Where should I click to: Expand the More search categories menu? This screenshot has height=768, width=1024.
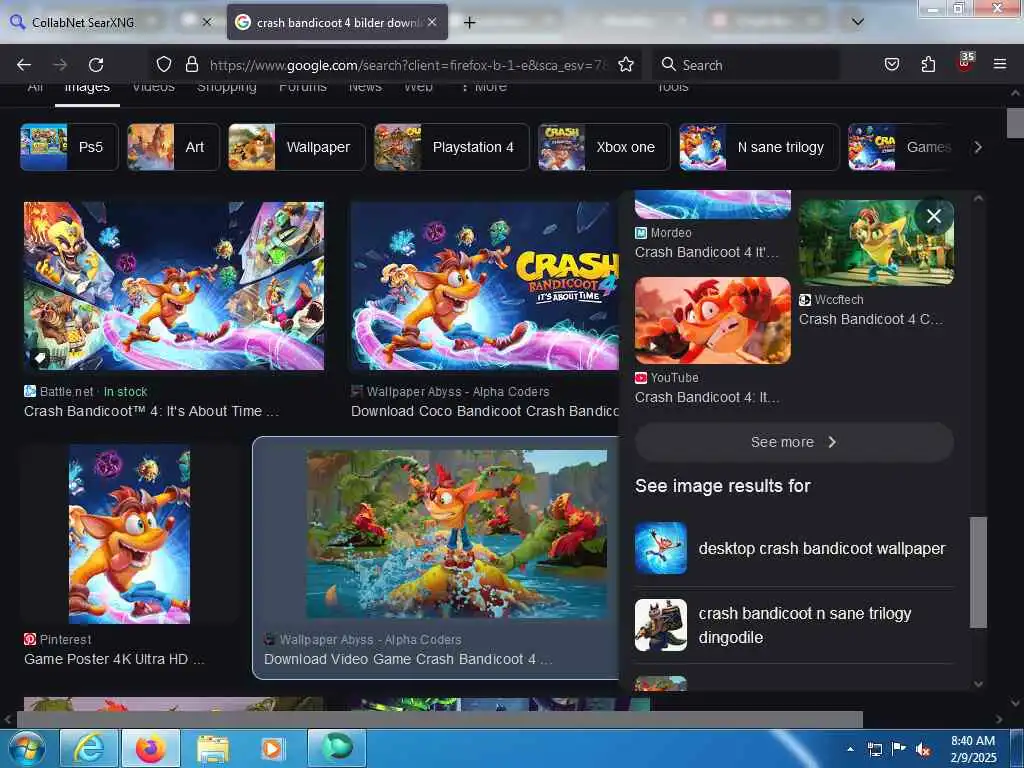[x=483, y=87]
